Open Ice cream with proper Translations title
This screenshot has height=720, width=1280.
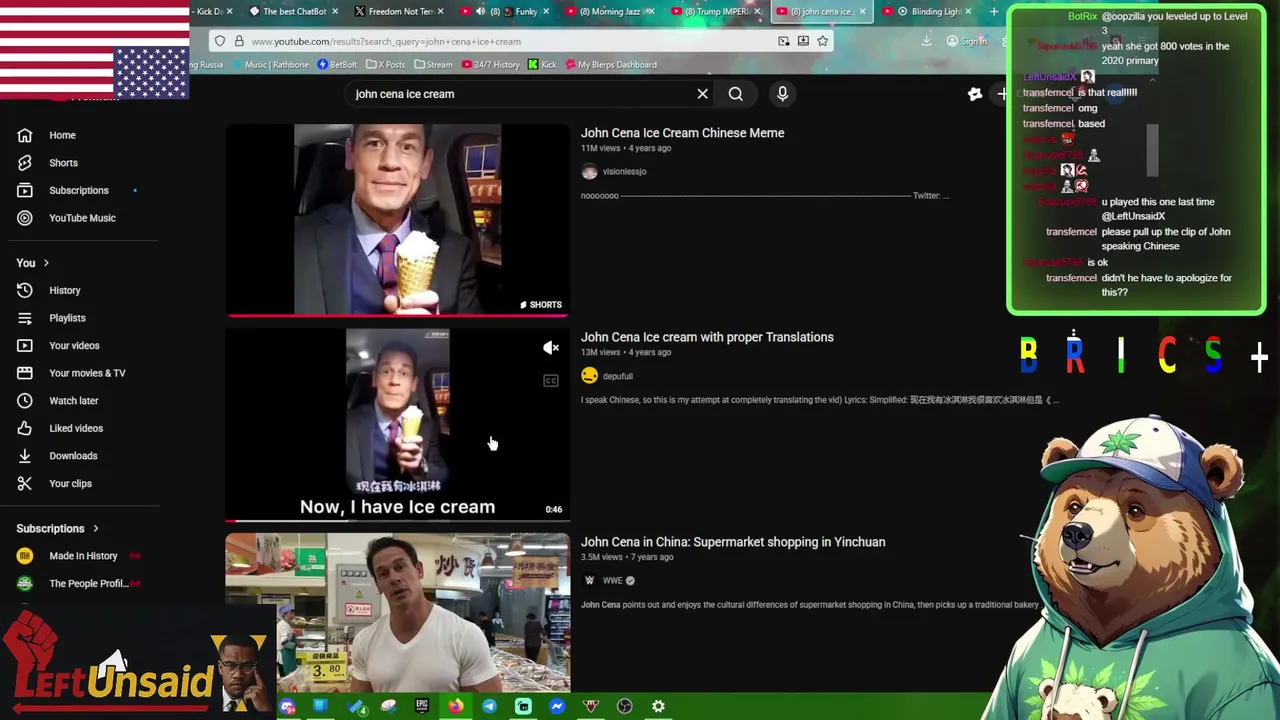(707, 337)
